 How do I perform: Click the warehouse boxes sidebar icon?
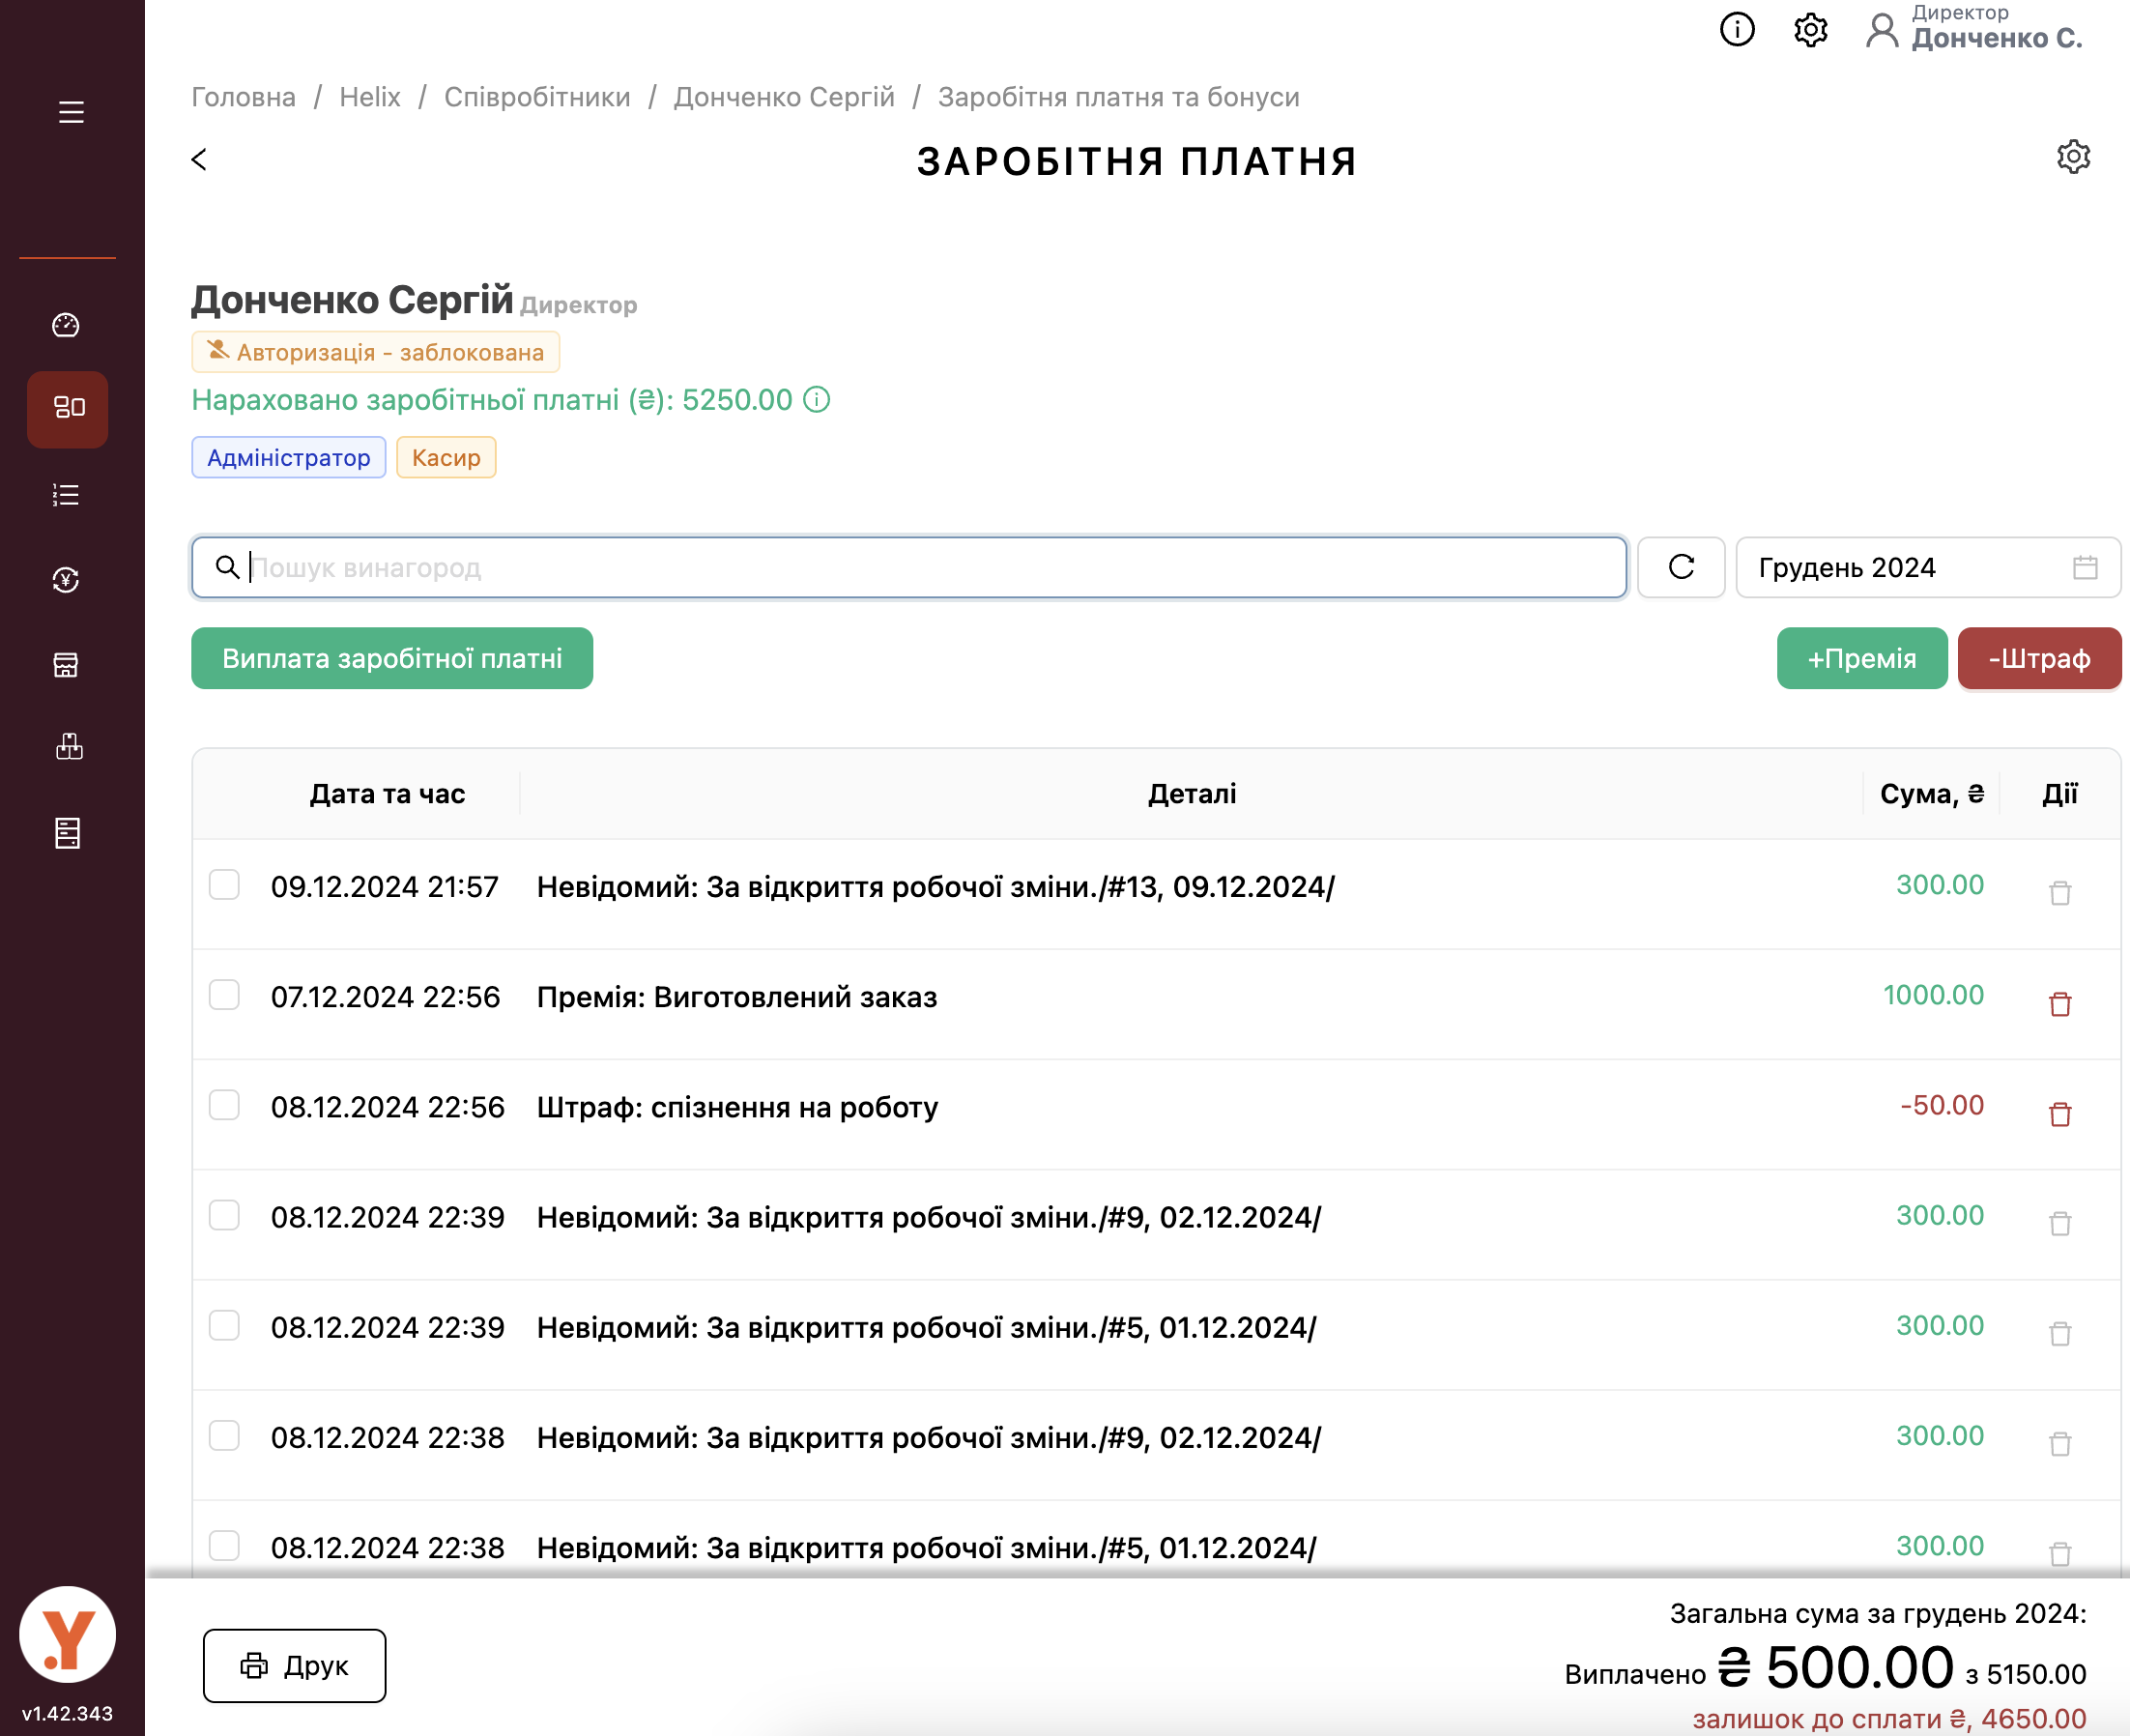[x=68, y=747]
